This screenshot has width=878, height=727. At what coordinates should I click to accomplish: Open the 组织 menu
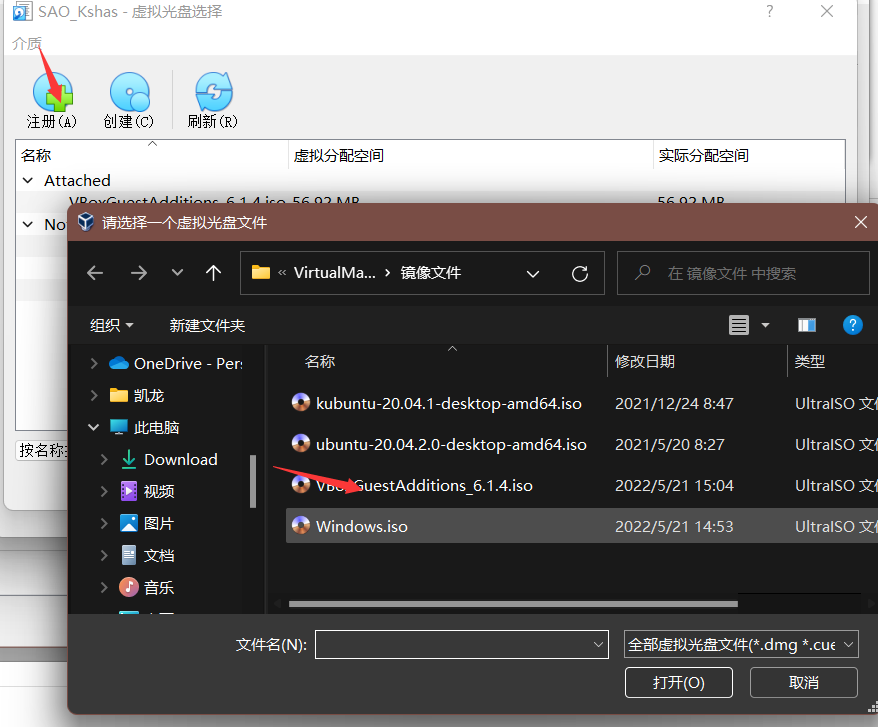(110, 325)
